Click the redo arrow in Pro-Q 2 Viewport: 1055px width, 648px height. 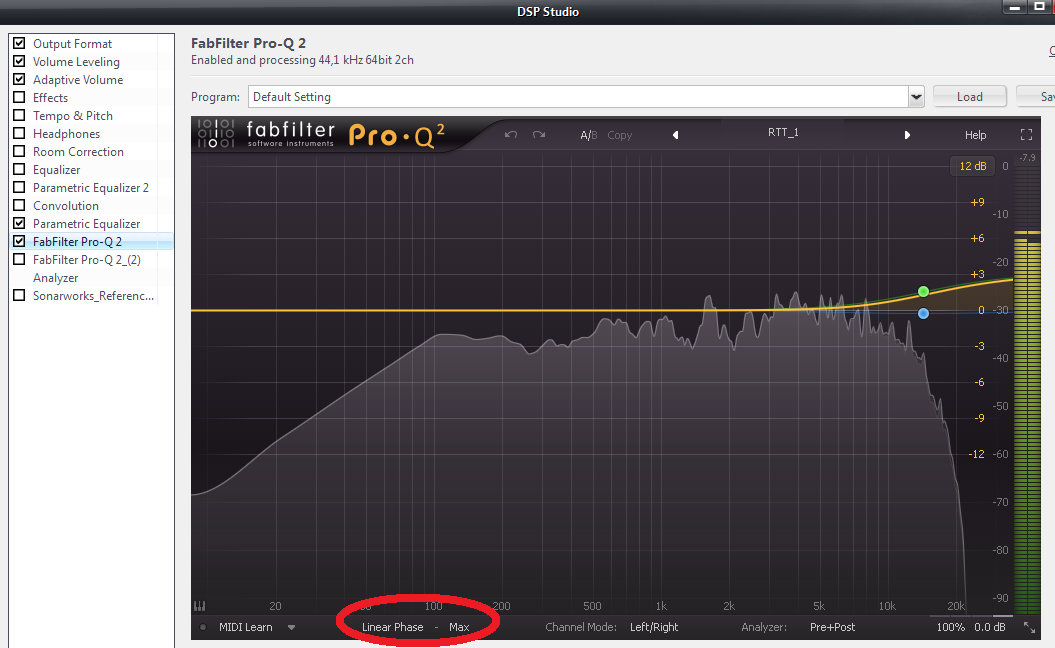539,135
